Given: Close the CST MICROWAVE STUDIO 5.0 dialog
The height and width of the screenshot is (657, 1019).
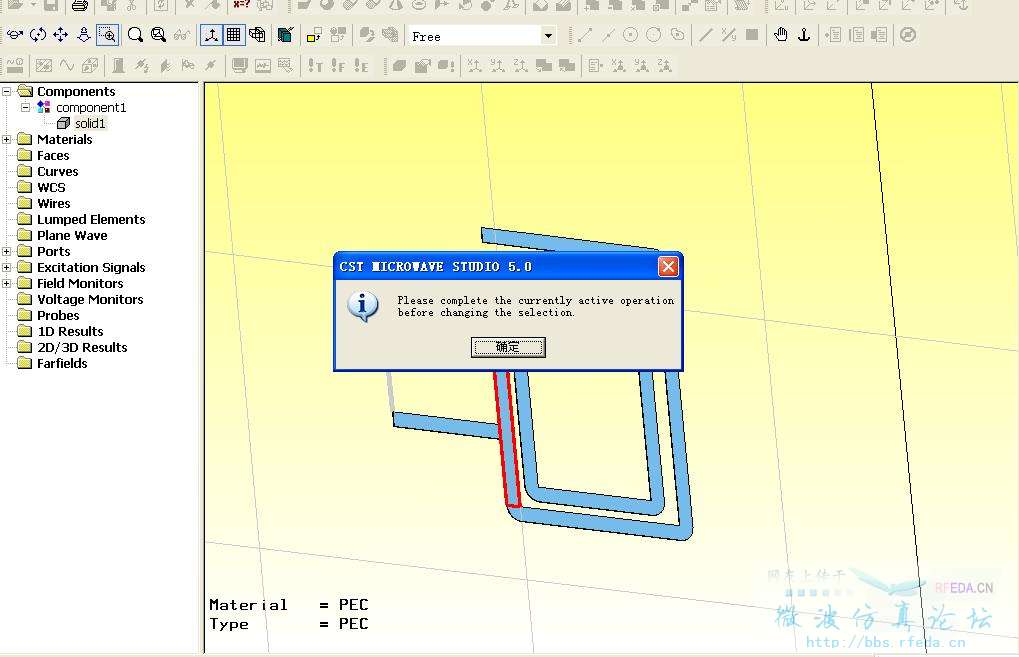Looking at the screenshot, I should coord(668,266).
